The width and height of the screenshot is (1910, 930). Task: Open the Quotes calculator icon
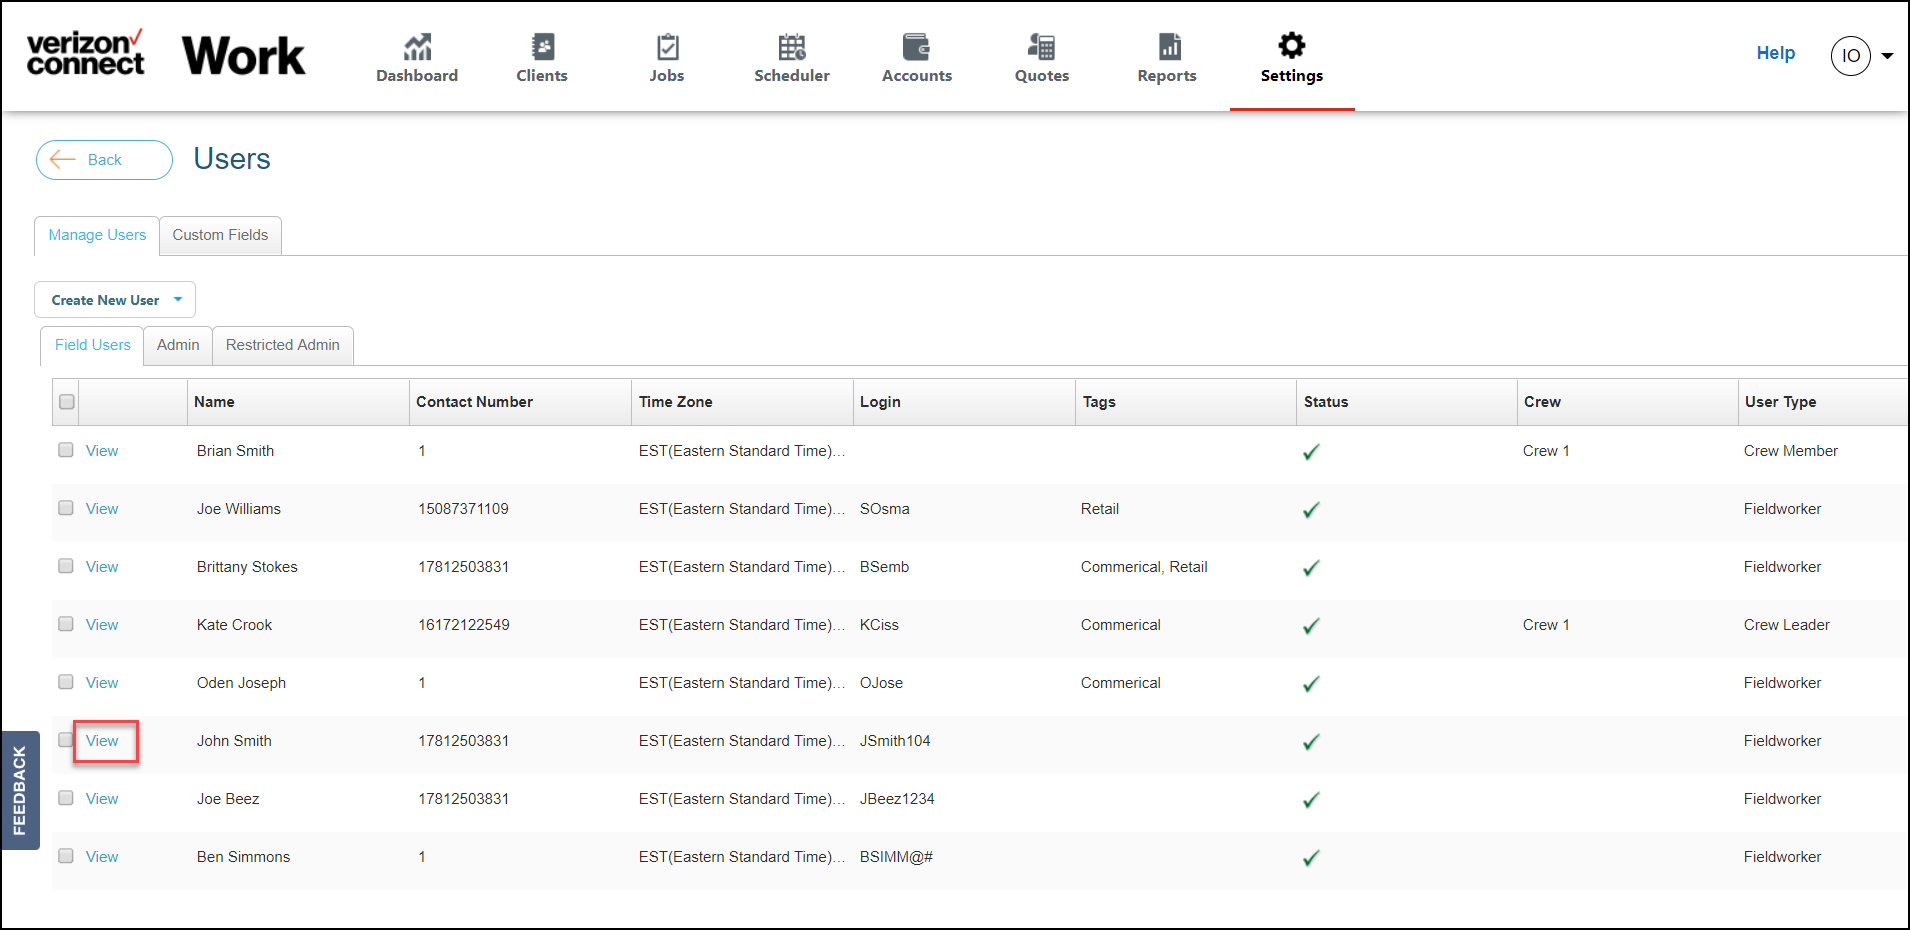1041,46
